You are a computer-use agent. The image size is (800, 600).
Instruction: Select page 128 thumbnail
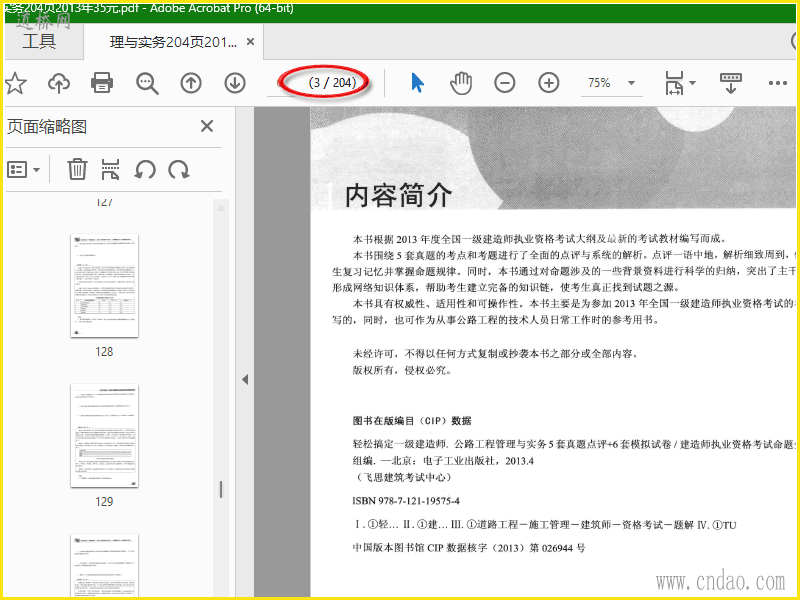coord(104,286)
